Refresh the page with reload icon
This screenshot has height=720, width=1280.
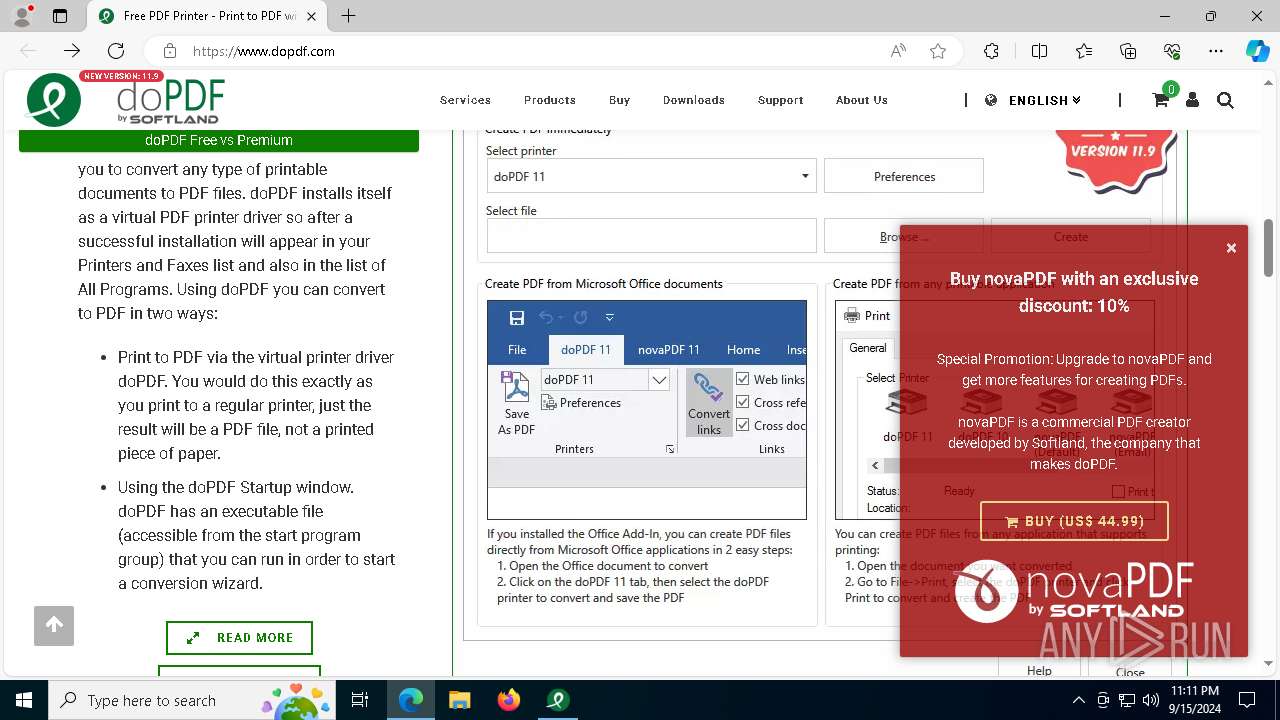point(116,51)
